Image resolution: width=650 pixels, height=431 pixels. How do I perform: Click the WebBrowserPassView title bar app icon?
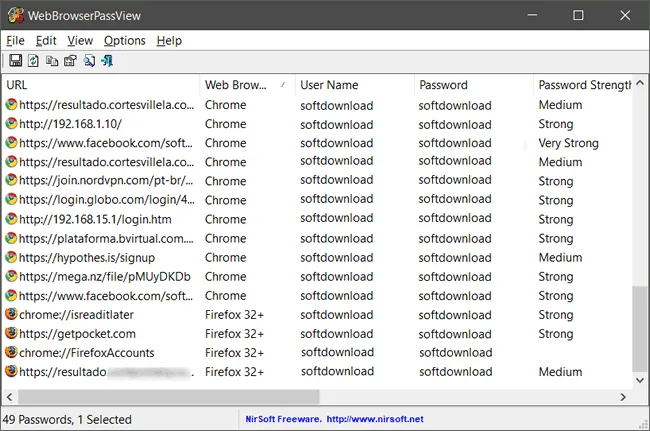15,15
